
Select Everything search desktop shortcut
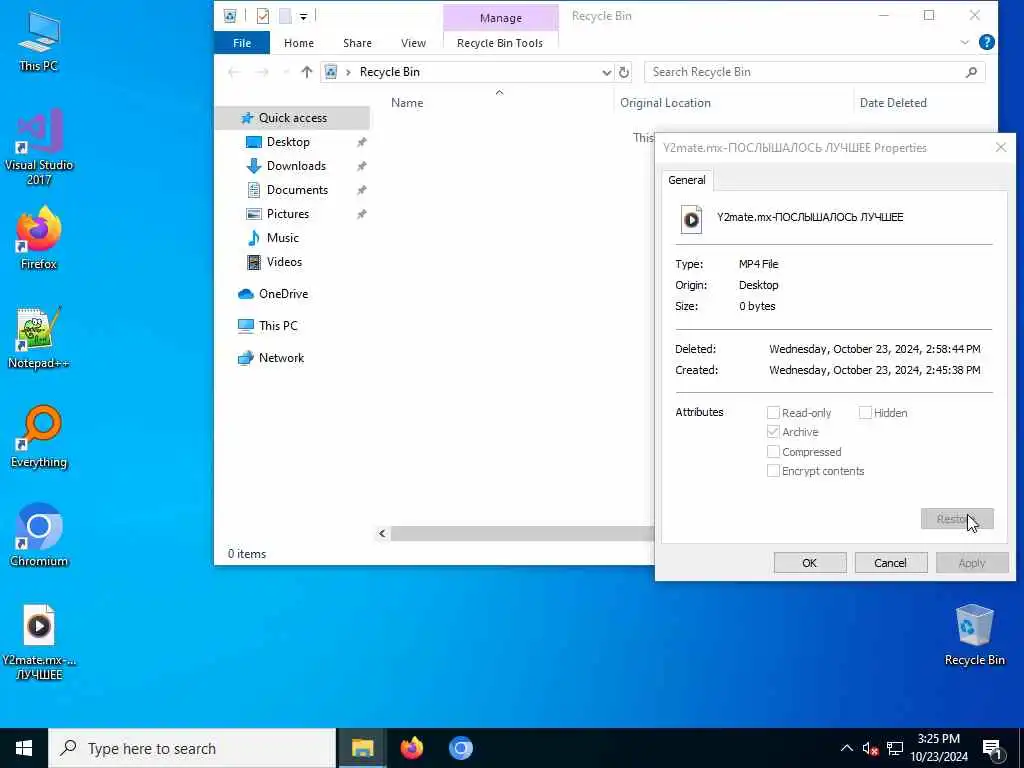[x=39, y=436]
